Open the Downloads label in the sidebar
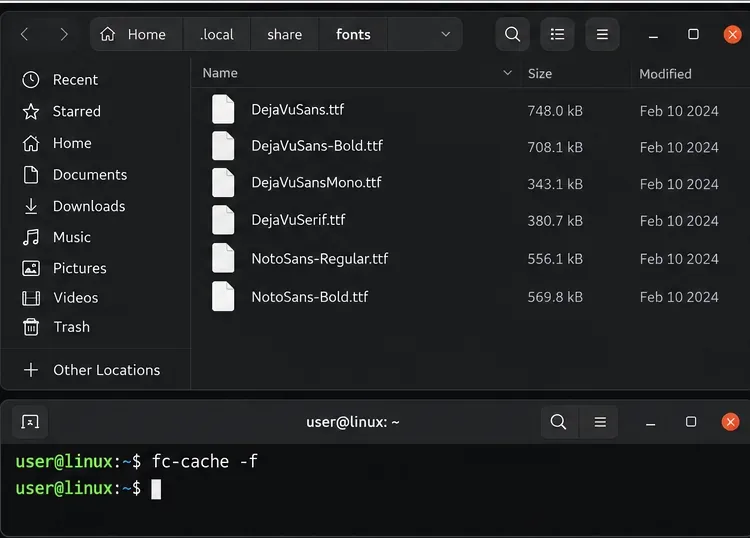The width and height of the screenshot is (750, 538). coord(89,206)
